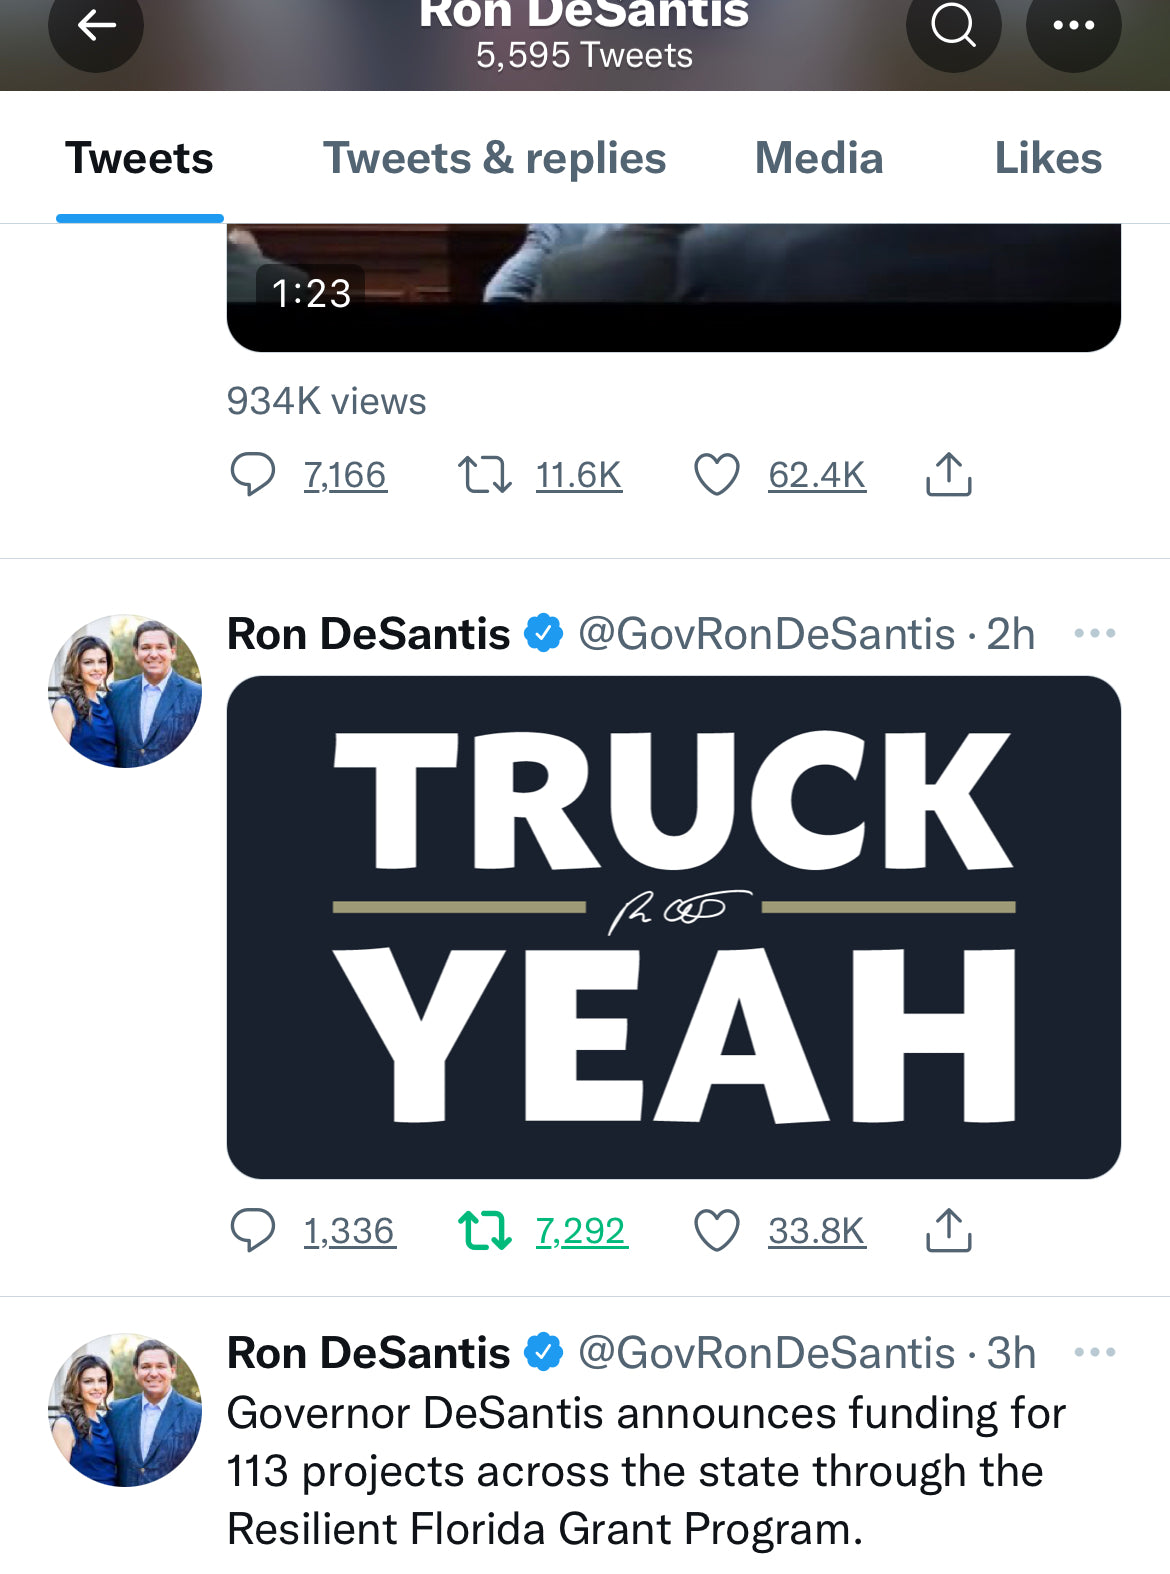1170x1574 pixels.
Task: Reply to the video tweet with 7,166 replies
Action: 252,474
